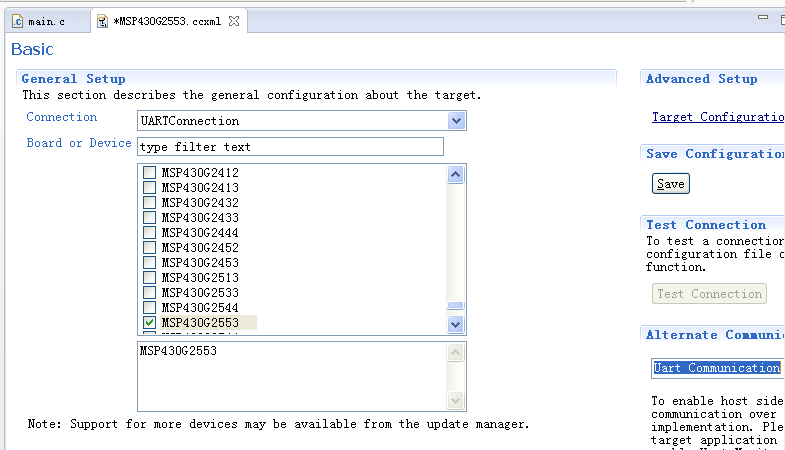785x450 pixels.
Task: Switch to the main.c tab
Action: tap(42, 20)
